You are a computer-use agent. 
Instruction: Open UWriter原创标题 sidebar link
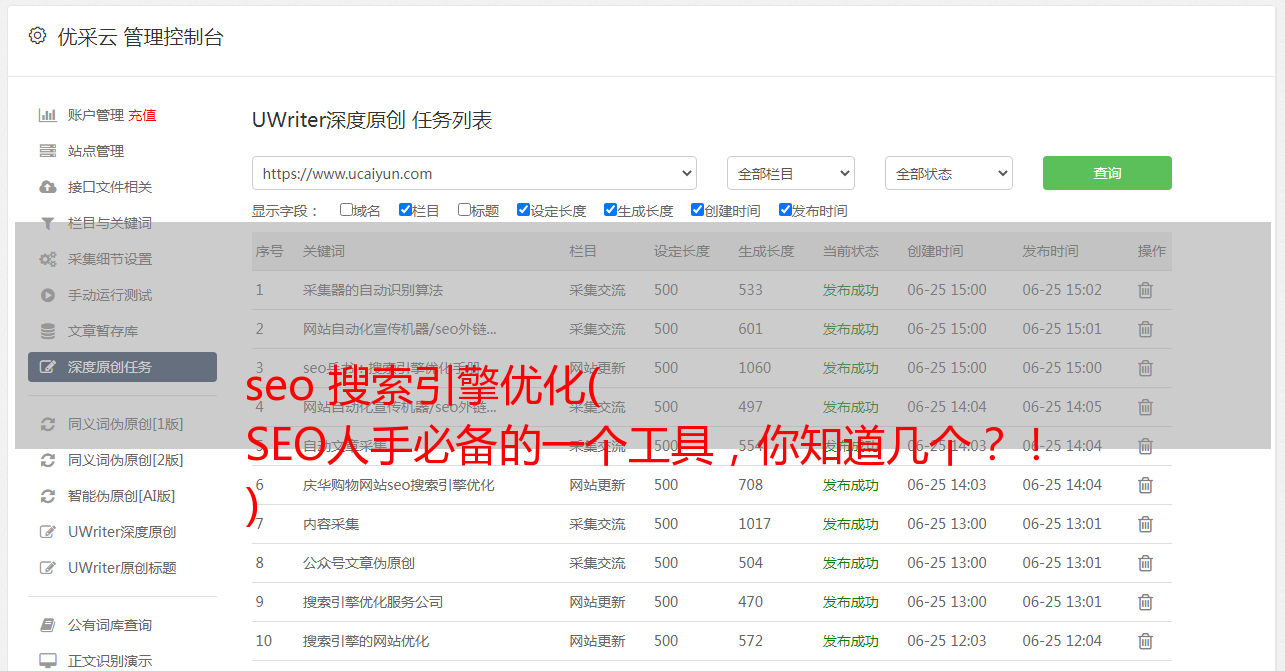(x=122, y=568)
